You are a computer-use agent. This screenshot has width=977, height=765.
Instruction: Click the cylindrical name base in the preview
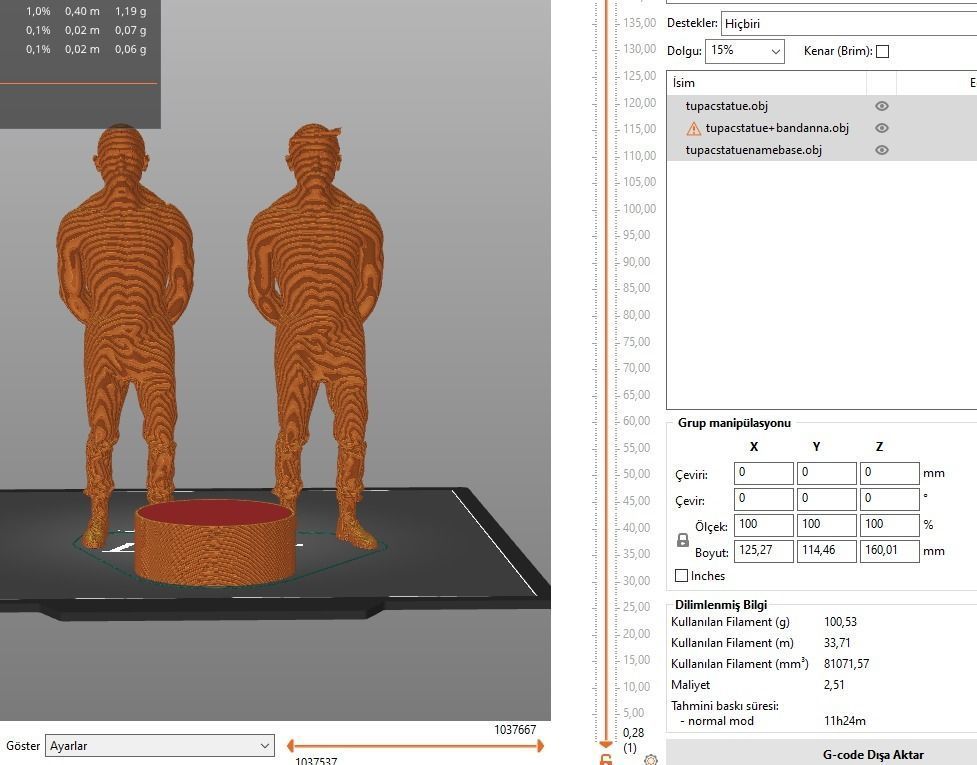(215, 541)
